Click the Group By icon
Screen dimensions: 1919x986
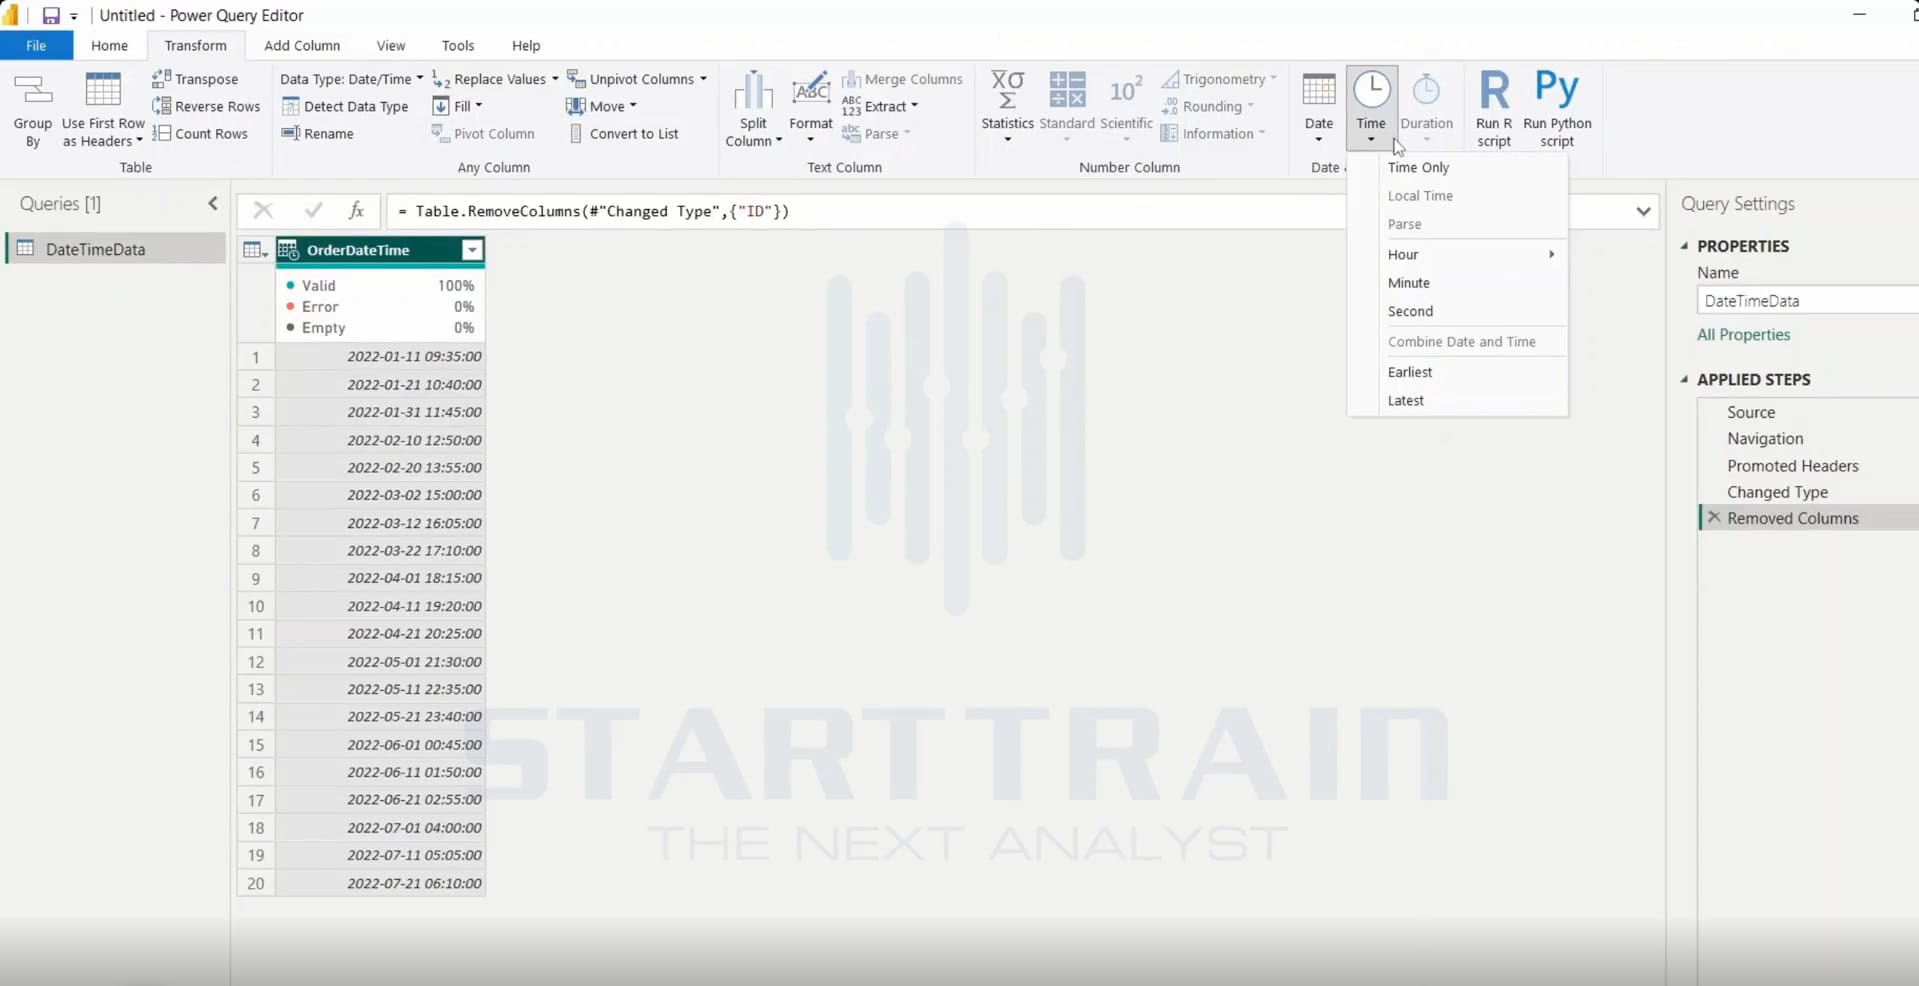click(33, 91)
